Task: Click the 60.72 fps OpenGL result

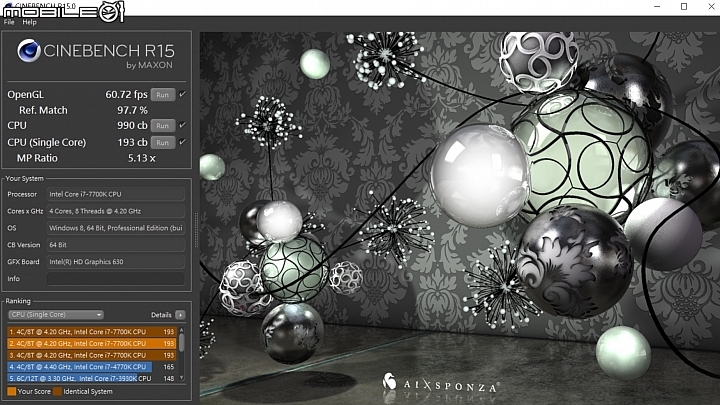Action: pyautogui.click(x=126, y=95)
